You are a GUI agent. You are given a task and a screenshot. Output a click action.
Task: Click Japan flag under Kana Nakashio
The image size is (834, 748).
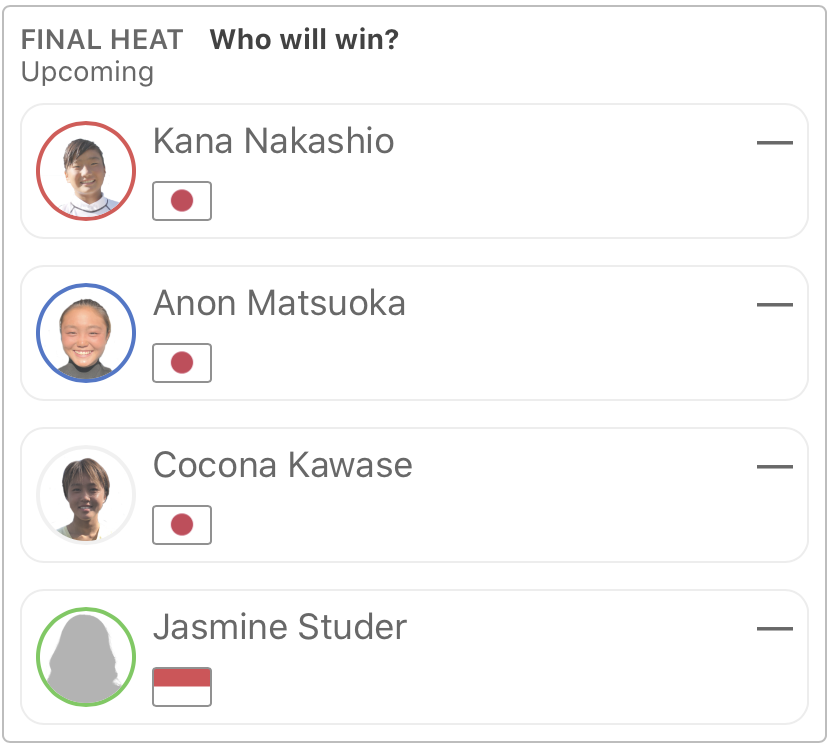click(x=182, y=201)
